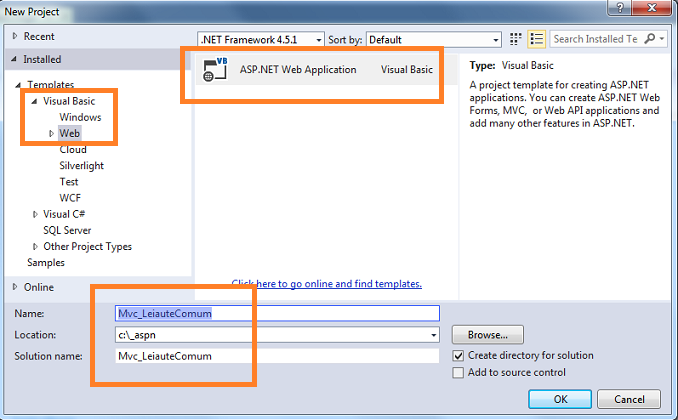The image size is (678, 420).
Task: Click the Search Installed Templates box
Action: 597,39
